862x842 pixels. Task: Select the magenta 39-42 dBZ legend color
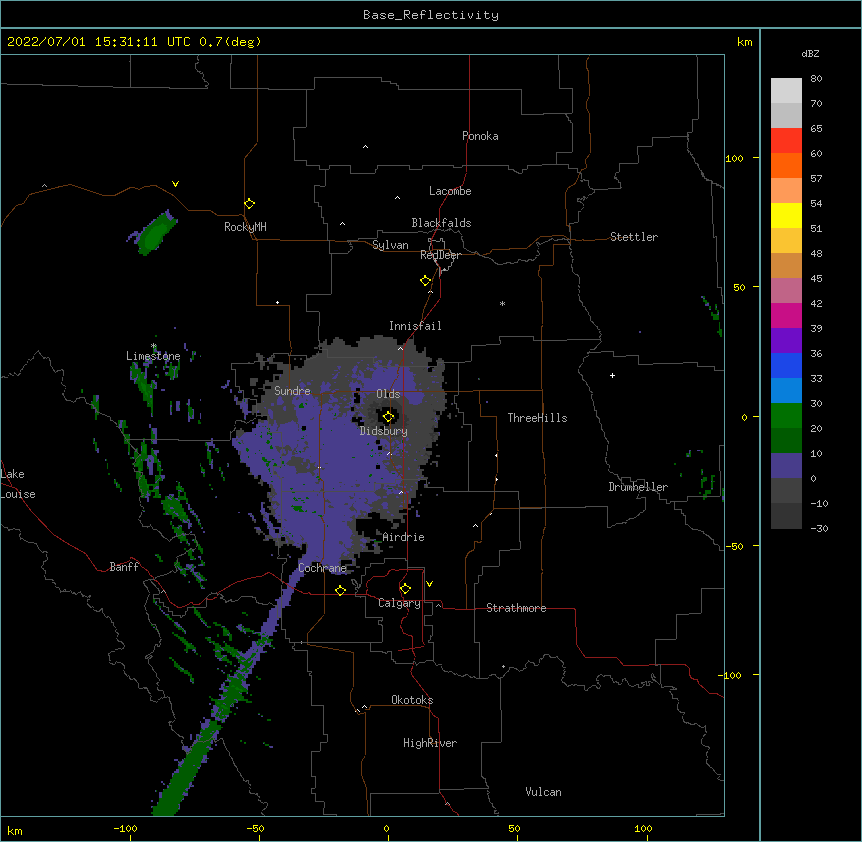pos(786,316)
